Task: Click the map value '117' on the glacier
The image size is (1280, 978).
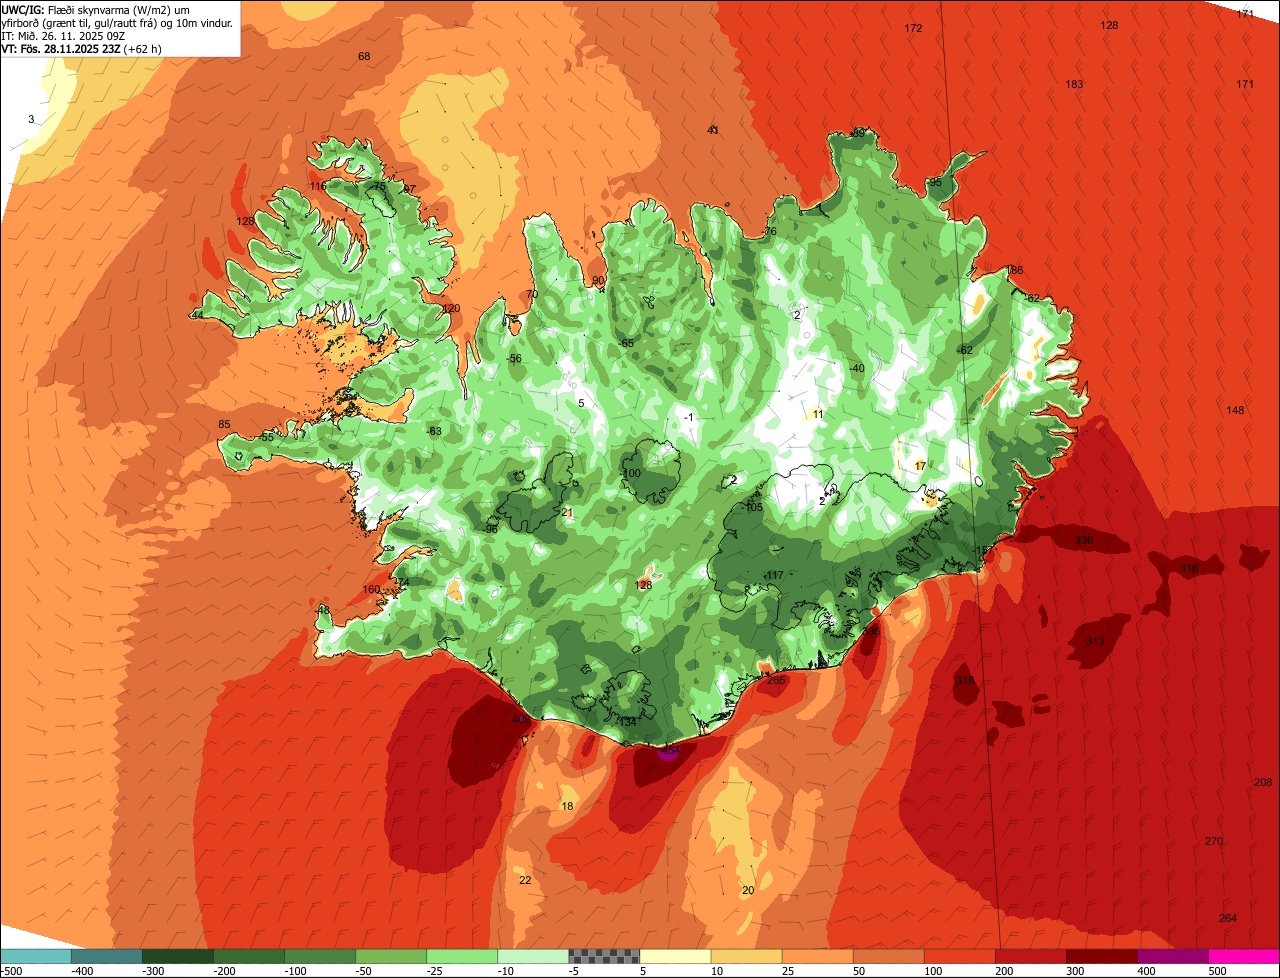Action: click(775, 575)
